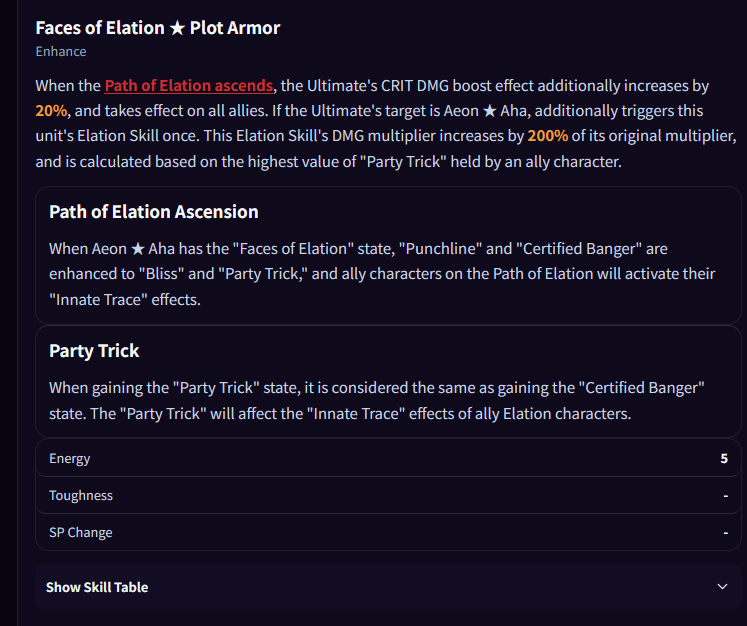Image resolution: width=747 pixels, height=626 pixels.
Task: Click the star icon in Ascension card text
Action: pos(138,249)
